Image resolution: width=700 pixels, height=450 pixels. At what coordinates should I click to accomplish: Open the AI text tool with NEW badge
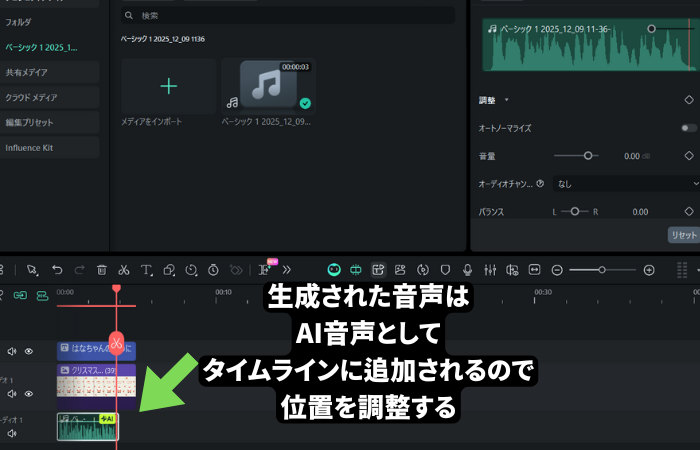pos(265,269)
